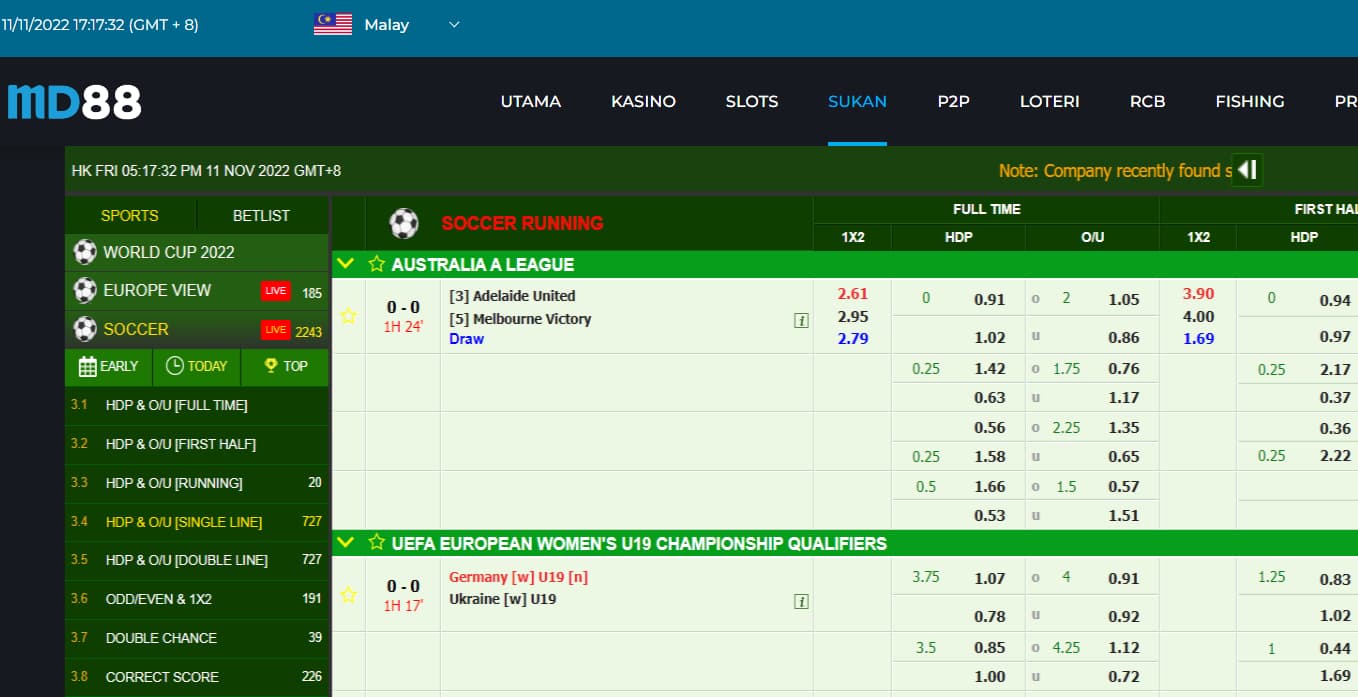Switch to the BETLIST tab
Image resolution: width=1358 pixels, height=697 pixels.
[261, 215]
